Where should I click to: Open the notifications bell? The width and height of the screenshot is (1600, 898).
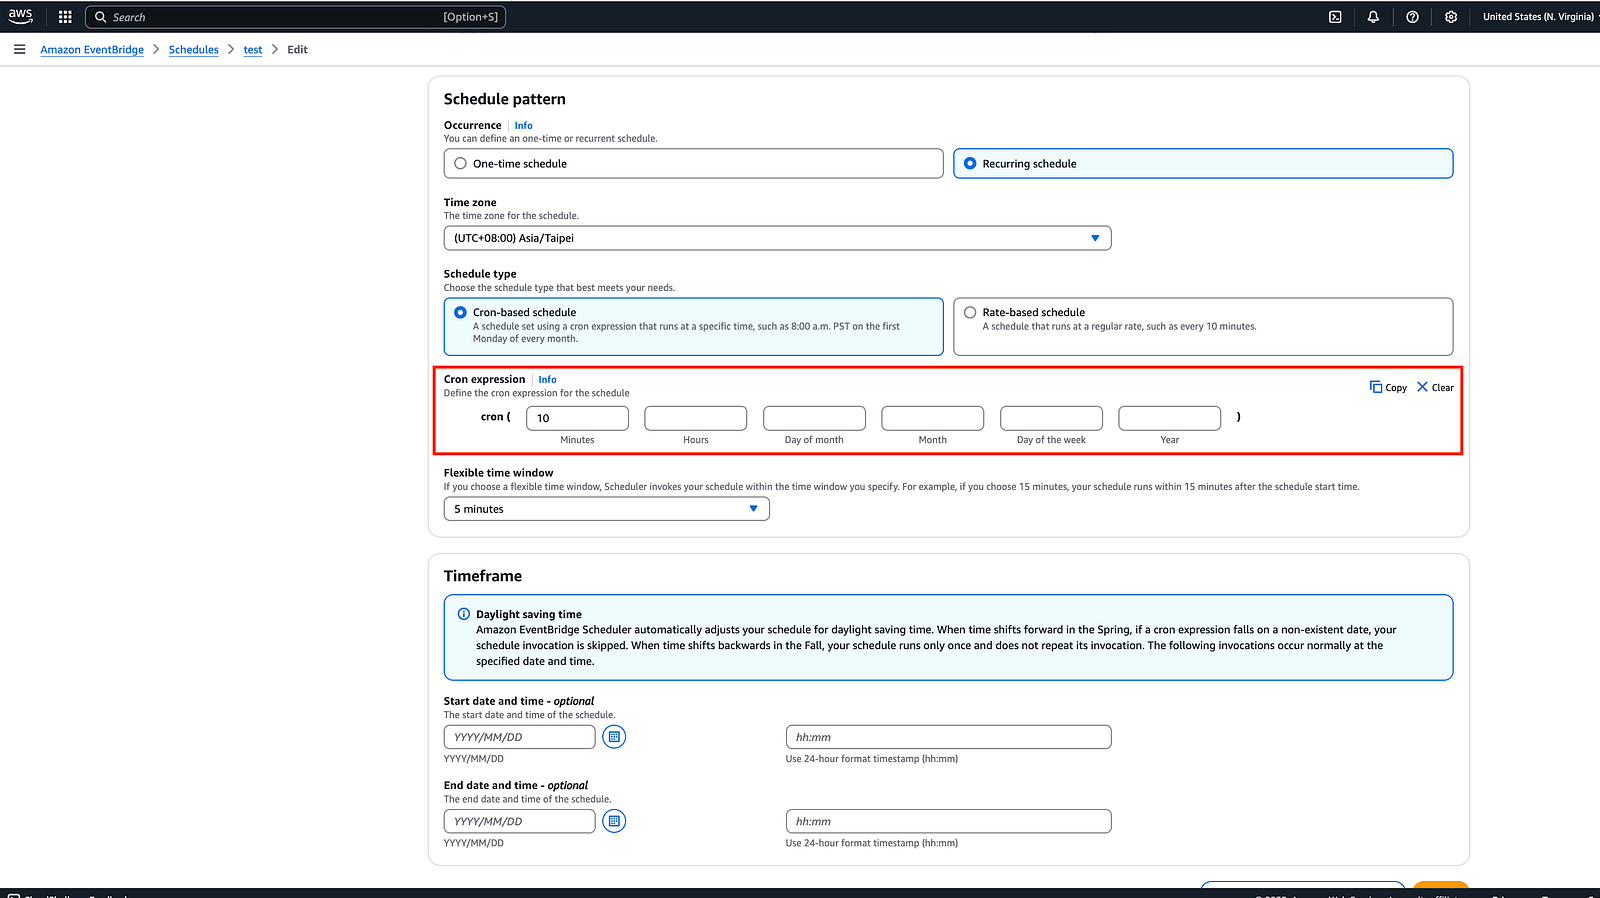click(1373, 17)
